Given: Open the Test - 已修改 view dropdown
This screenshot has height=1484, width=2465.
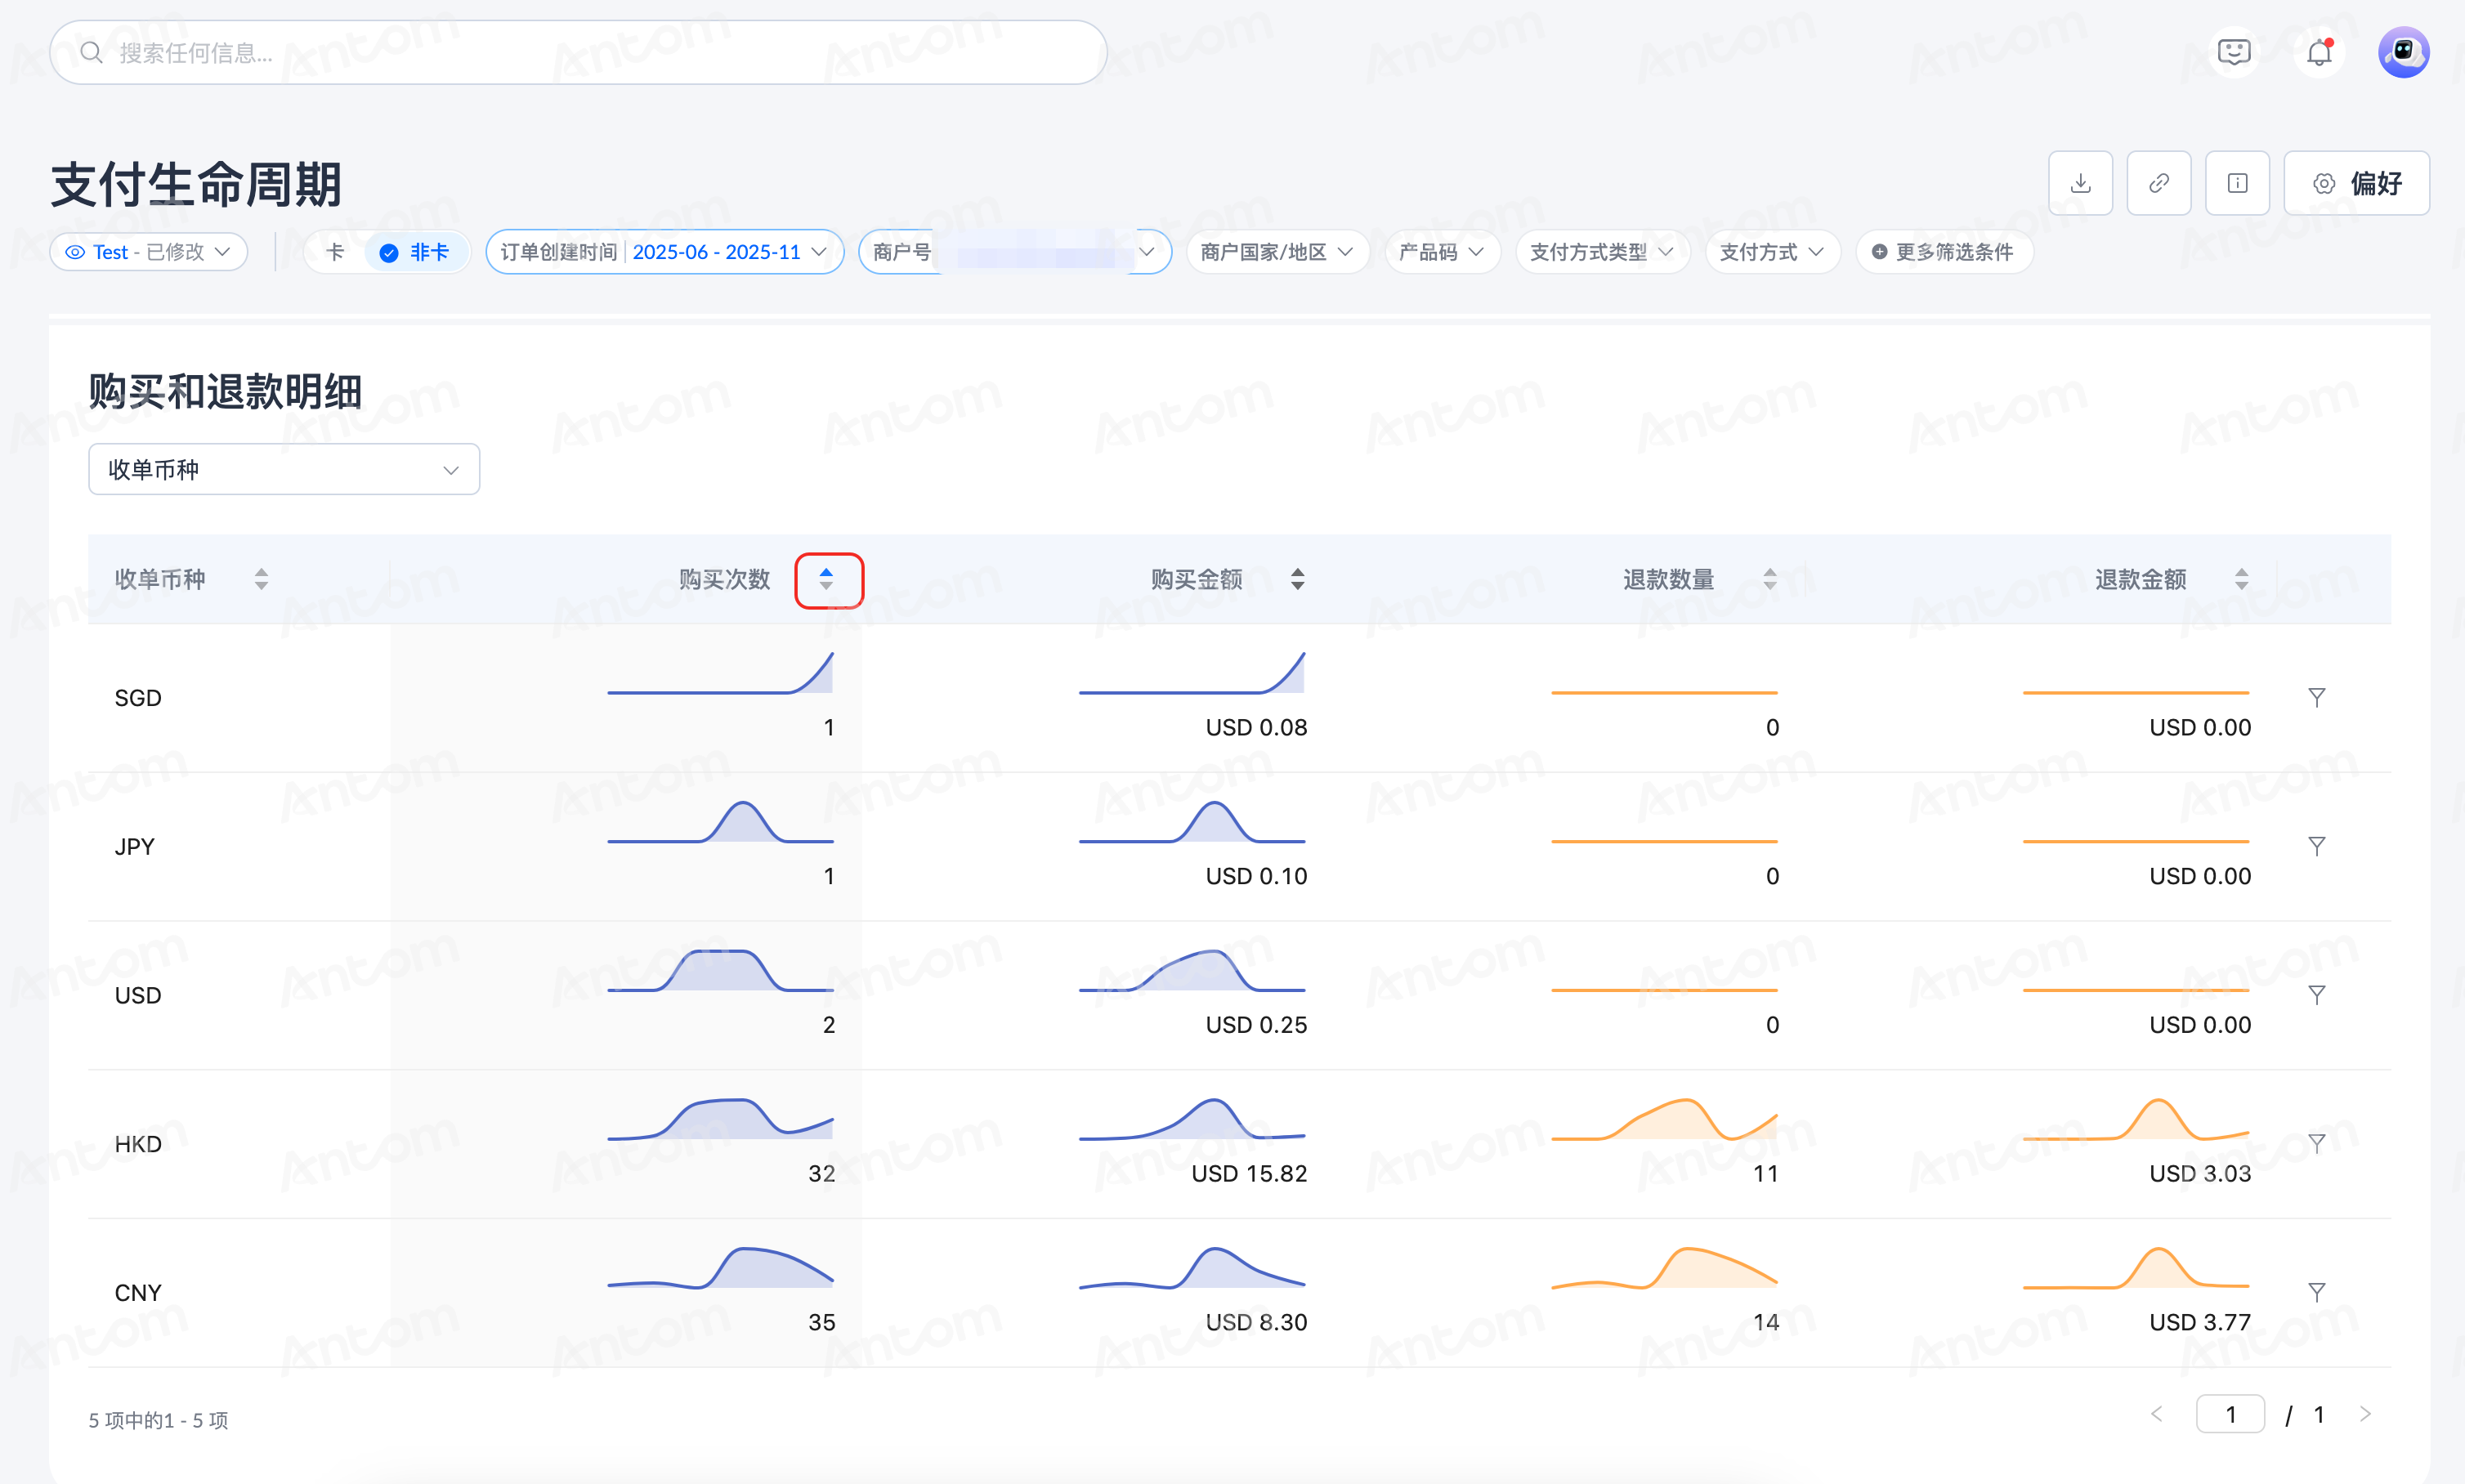Looking at the screenshot, I should [x=149, y=252].
